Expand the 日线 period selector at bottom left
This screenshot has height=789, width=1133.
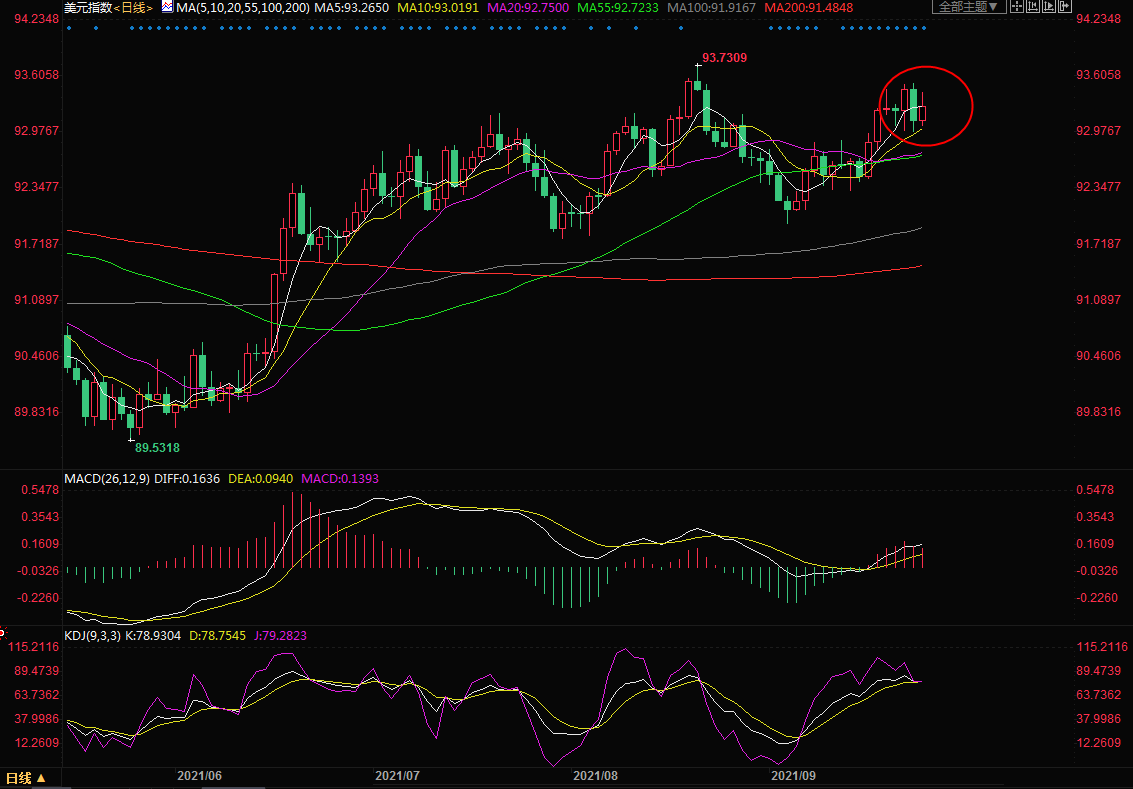(x=24, y=778)
